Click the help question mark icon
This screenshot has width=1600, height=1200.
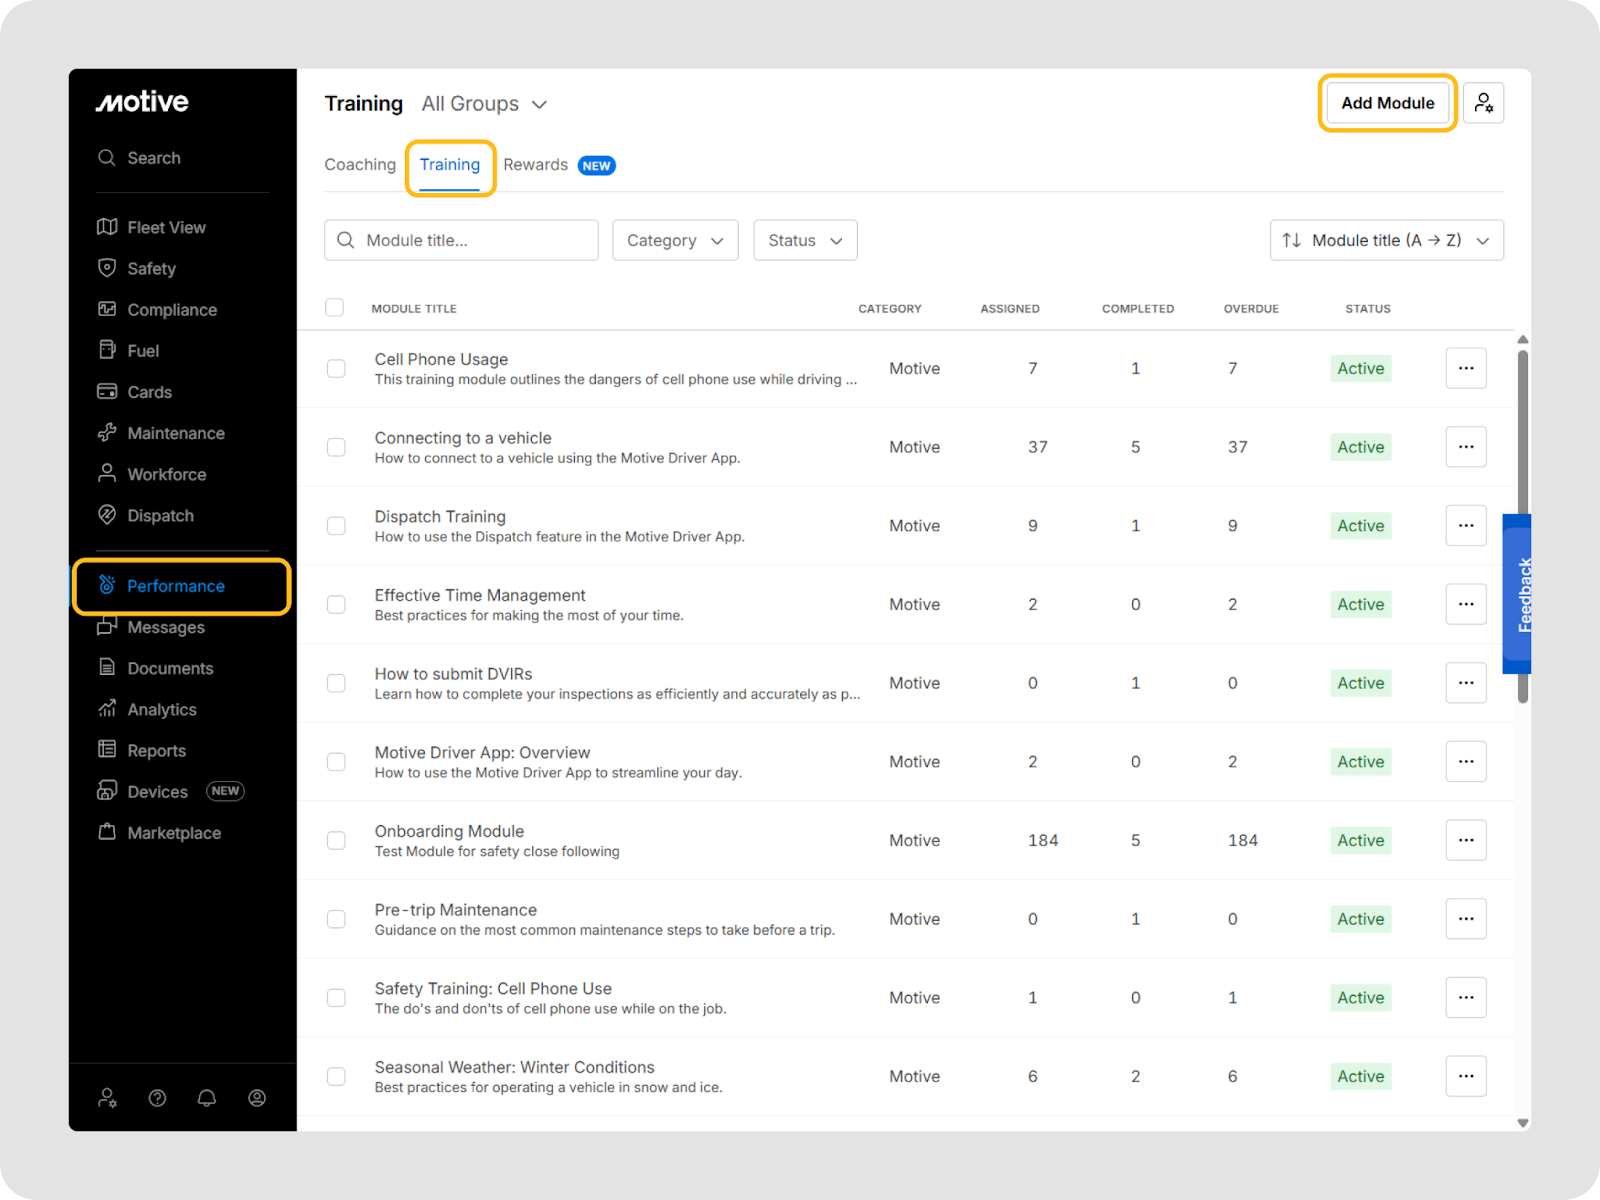157,1098
